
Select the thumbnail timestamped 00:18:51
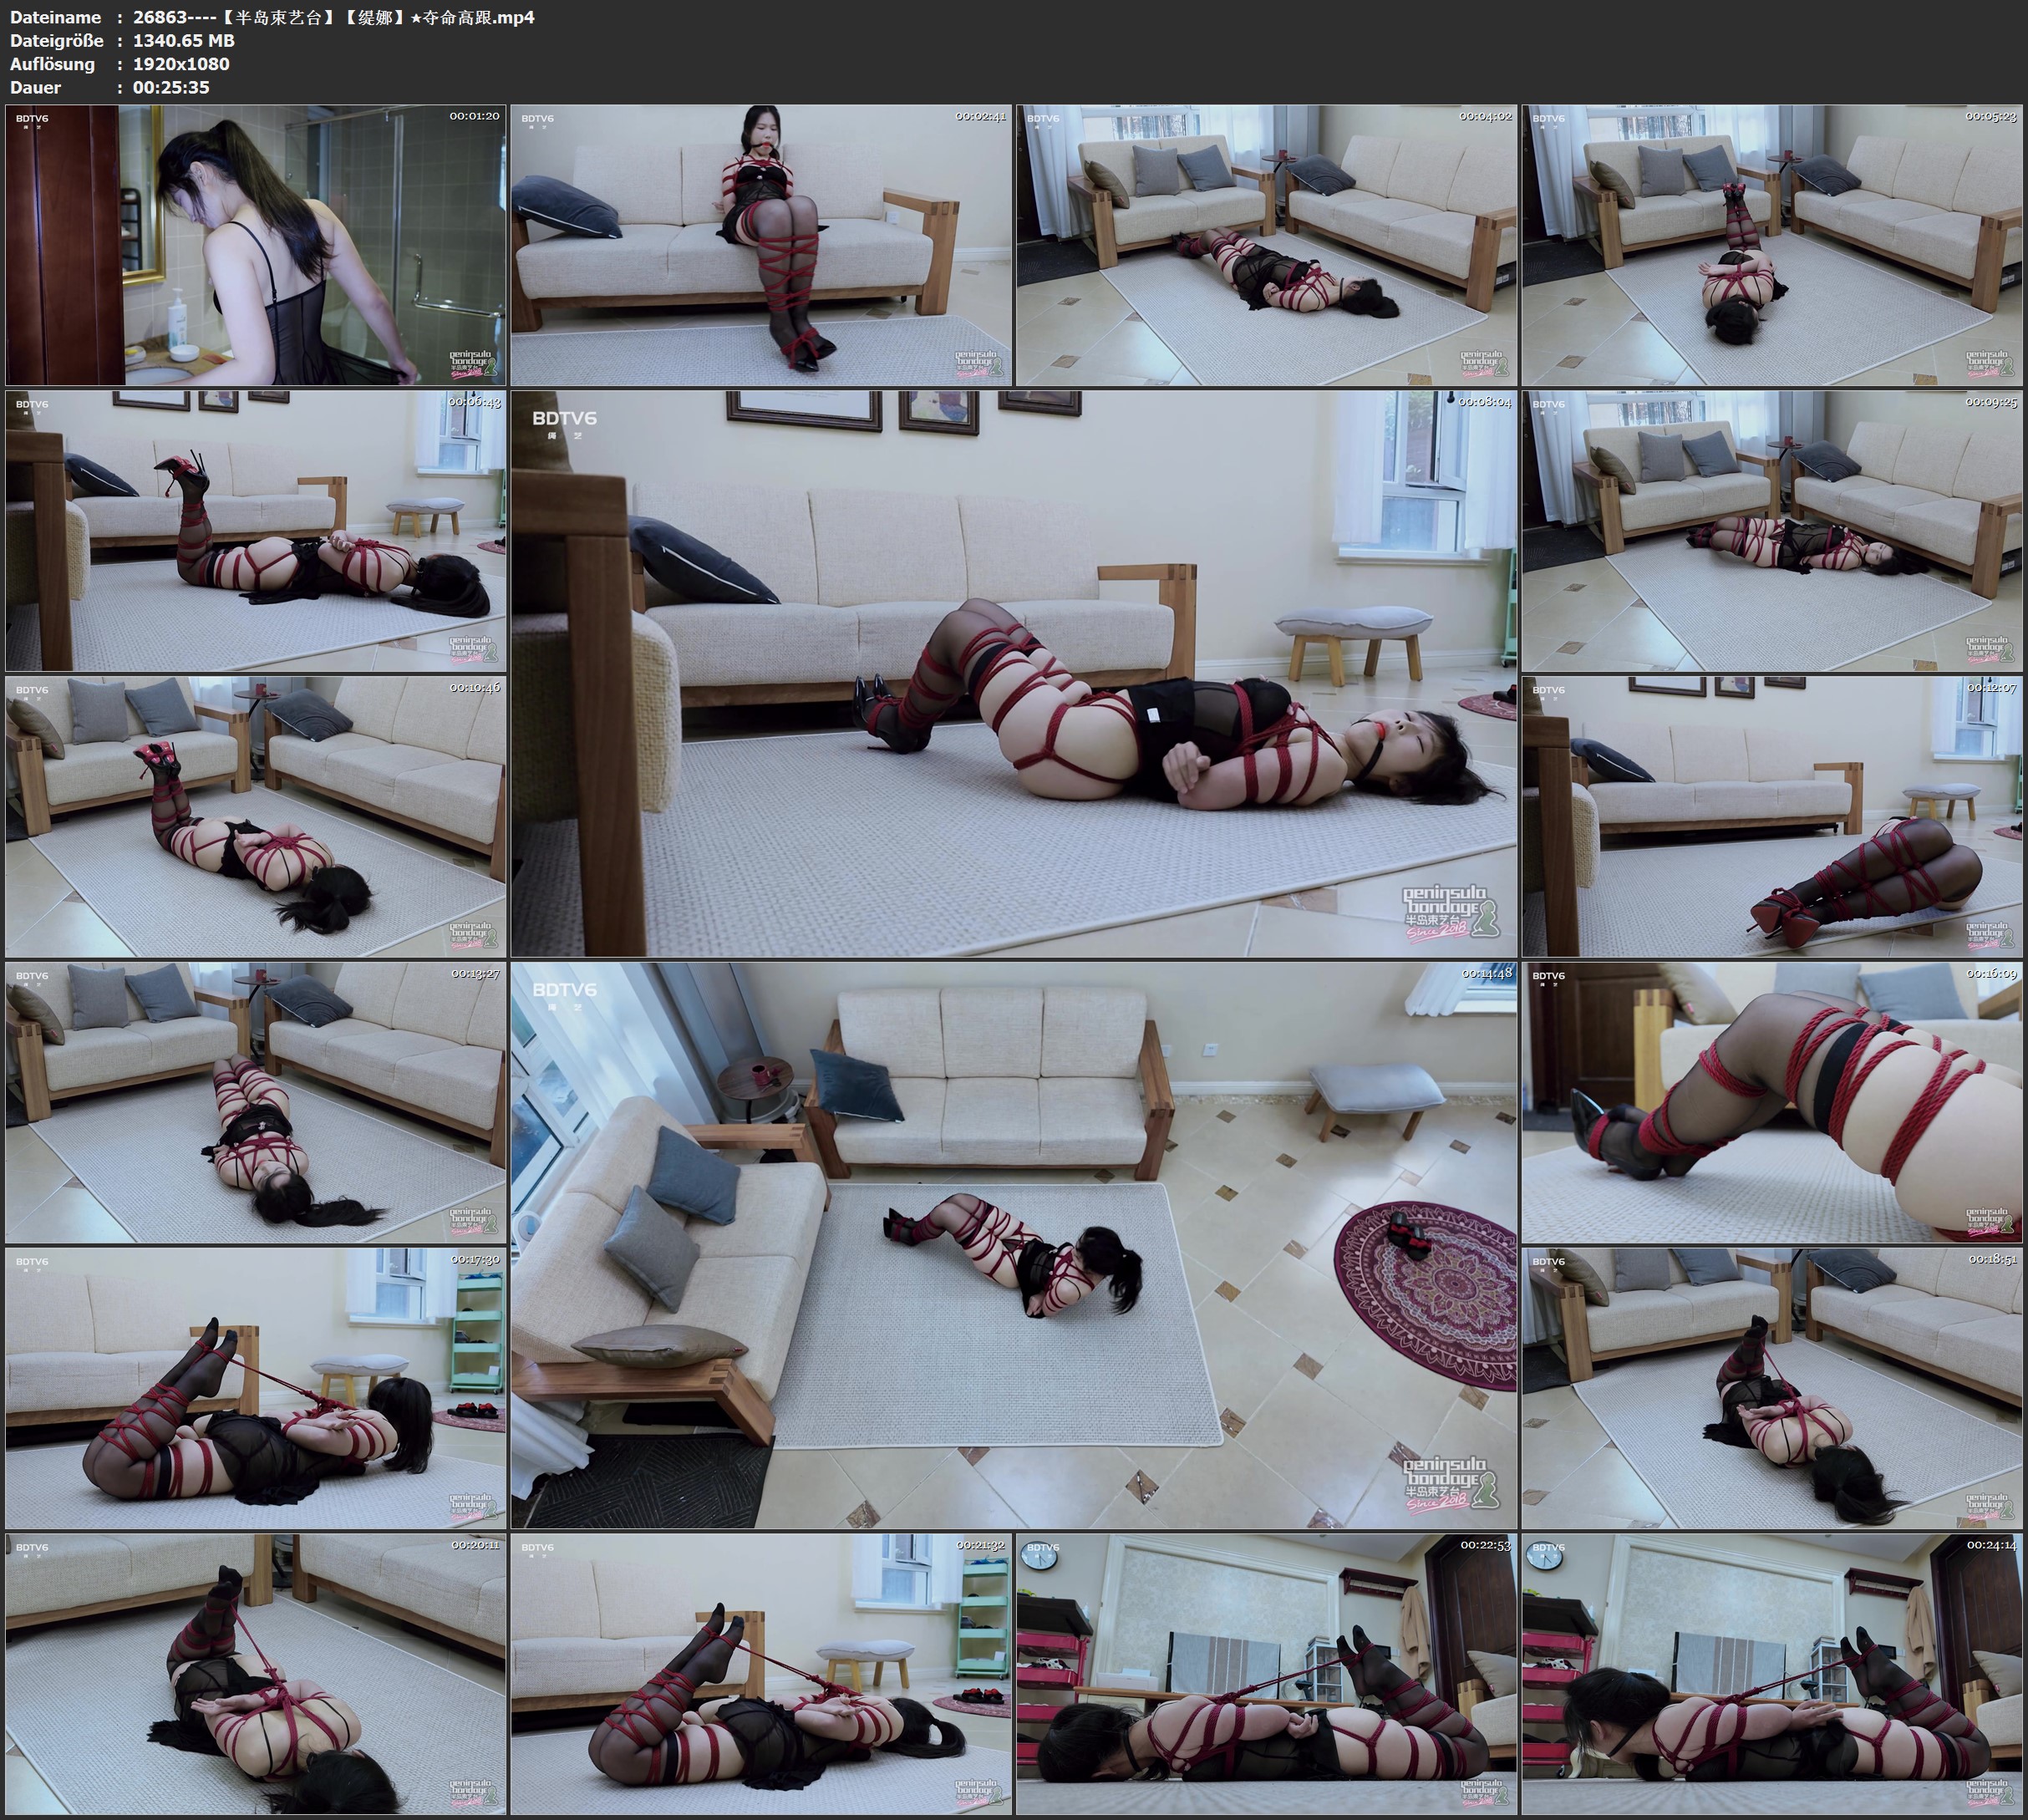[1772, 1388]
